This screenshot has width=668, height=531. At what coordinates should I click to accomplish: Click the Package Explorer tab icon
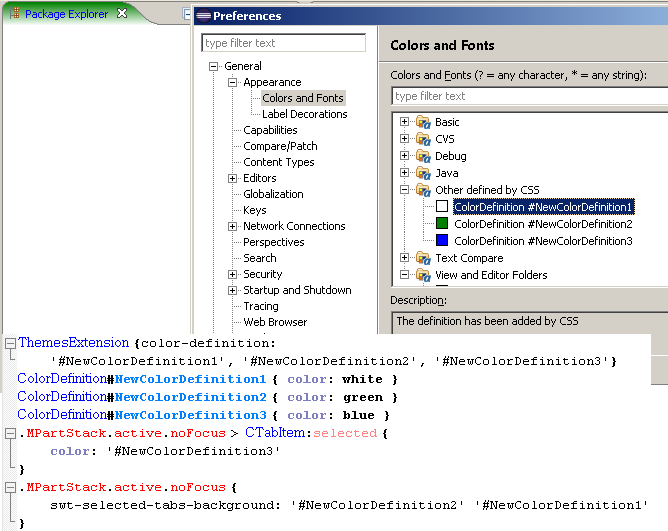[x=15, y=13]
